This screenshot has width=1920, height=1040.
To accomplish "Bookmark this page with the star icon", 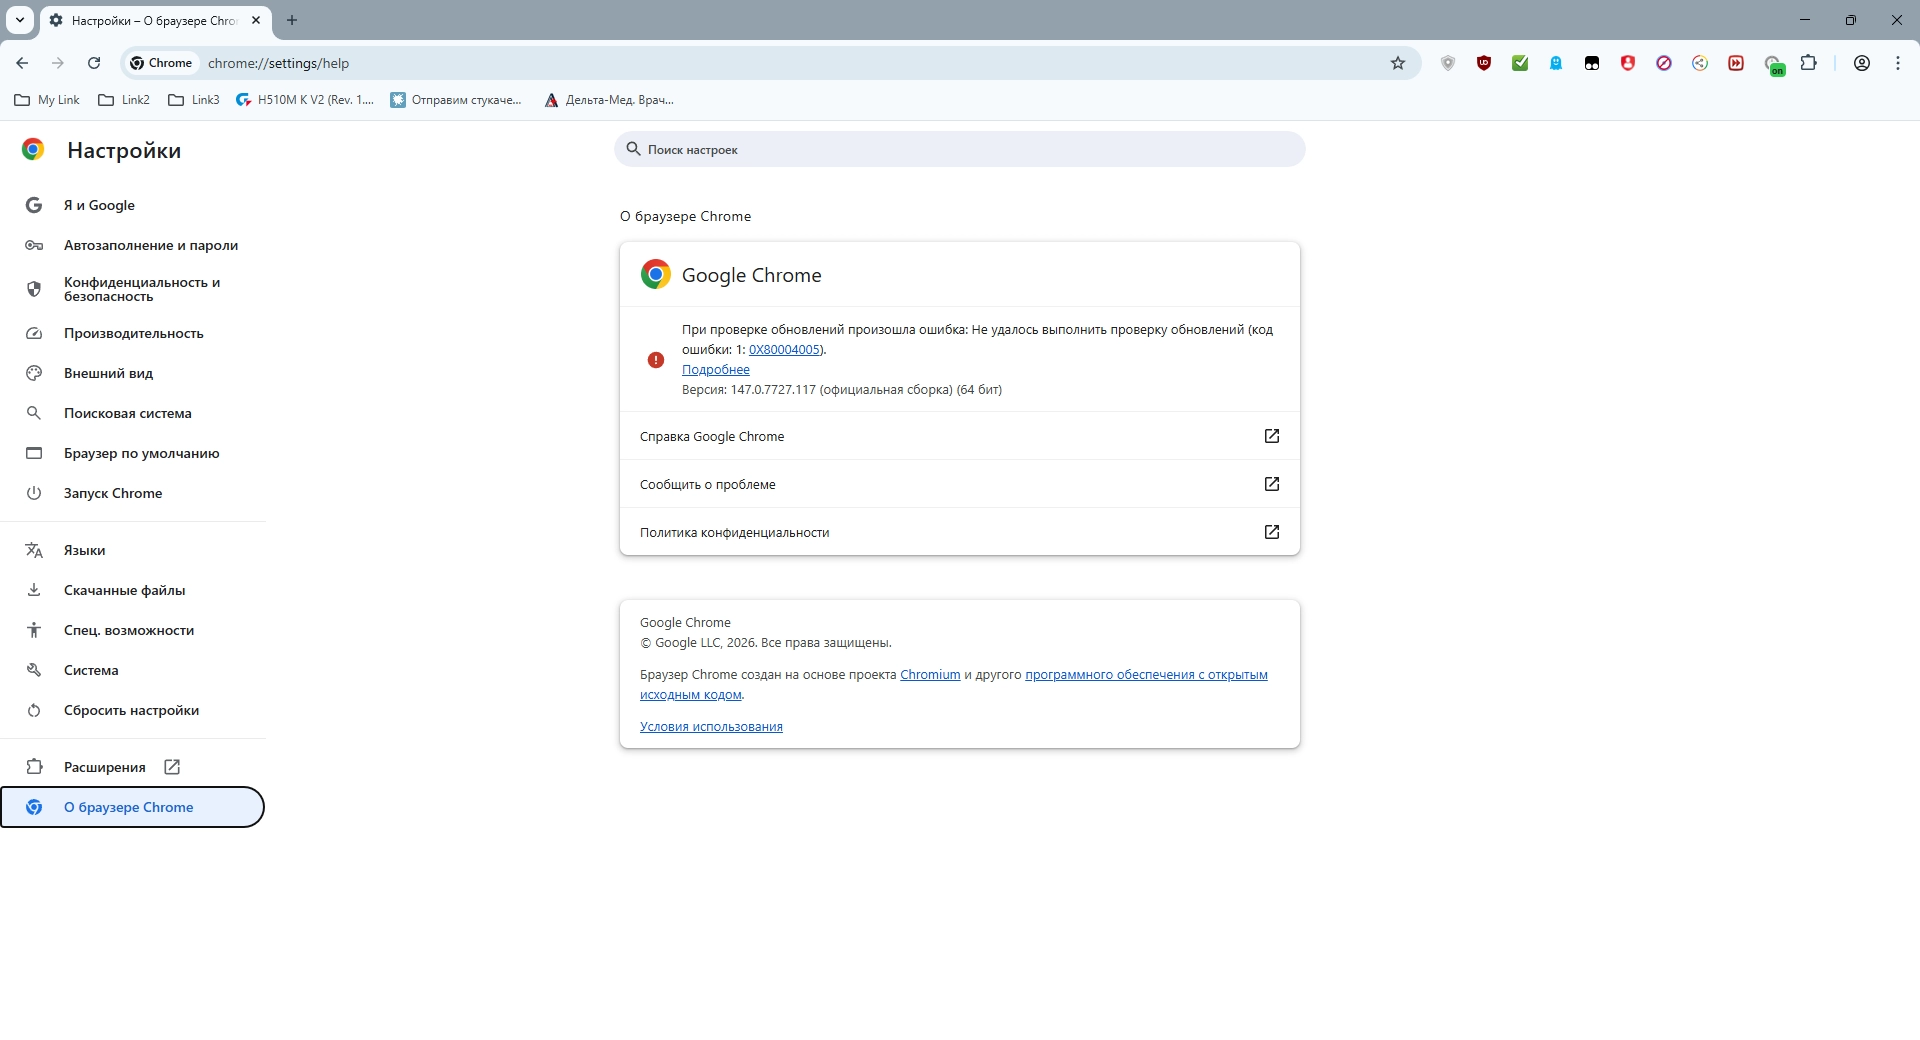I will 1398,63.
